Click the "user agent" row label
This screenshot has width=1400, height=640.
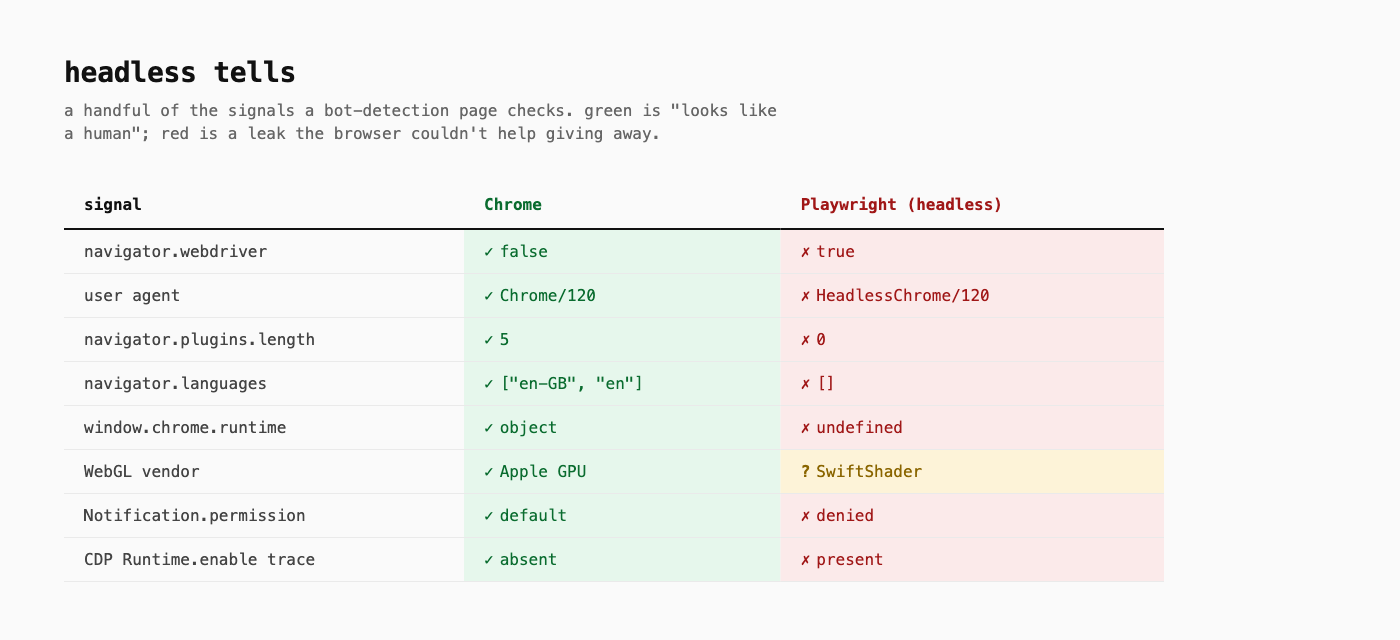click(x=132, y=296)
